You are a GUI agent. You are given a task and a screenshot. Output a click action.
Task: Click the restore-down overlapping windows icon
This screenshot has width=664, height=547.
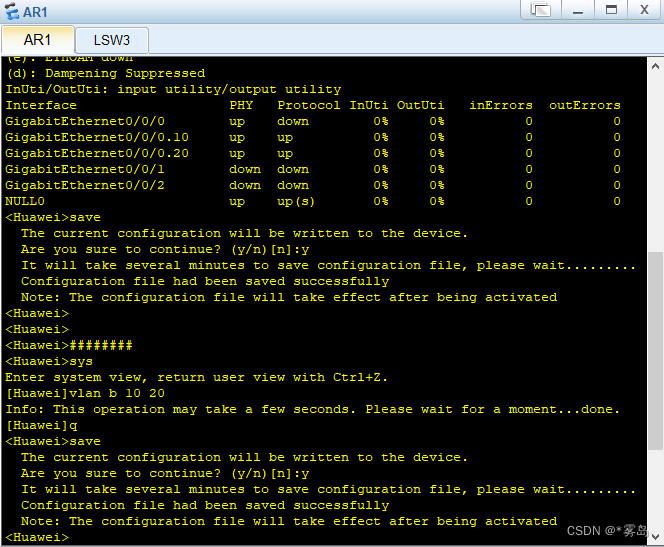[541, 10]
